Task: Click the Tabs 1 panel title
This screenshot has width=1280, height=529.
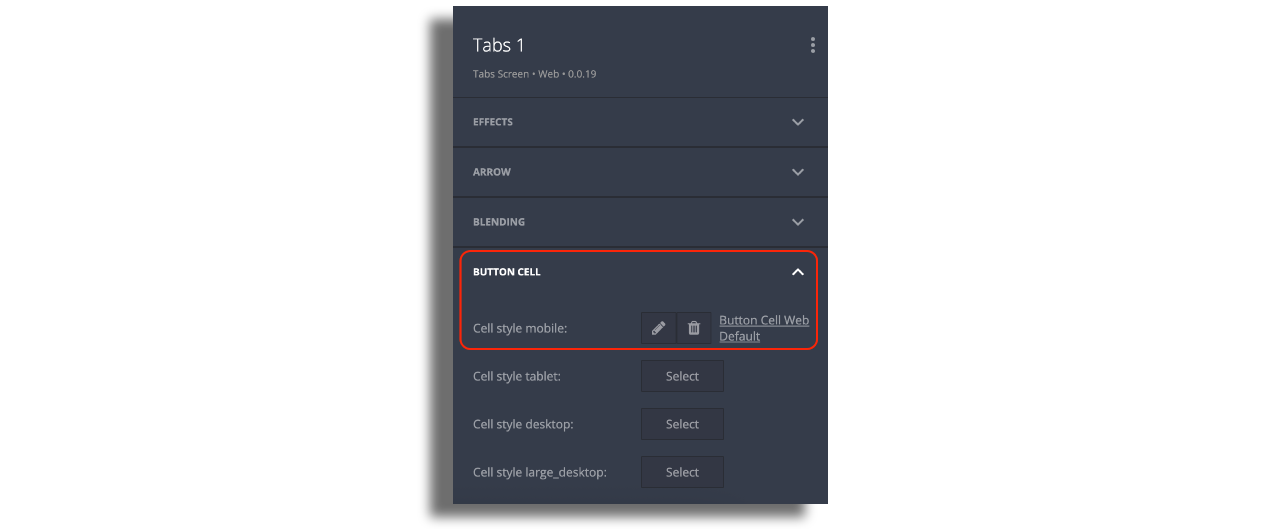Action: point(499,45)
